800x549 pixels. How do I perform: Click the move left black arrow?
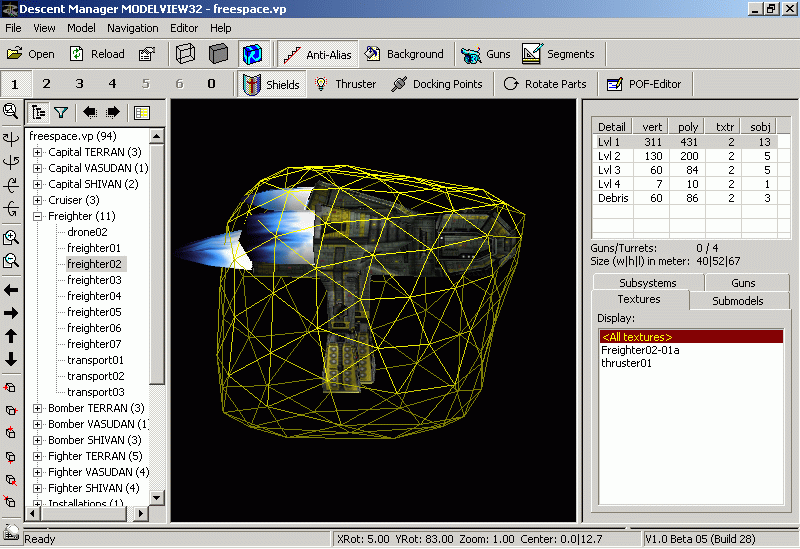point(11,290)
